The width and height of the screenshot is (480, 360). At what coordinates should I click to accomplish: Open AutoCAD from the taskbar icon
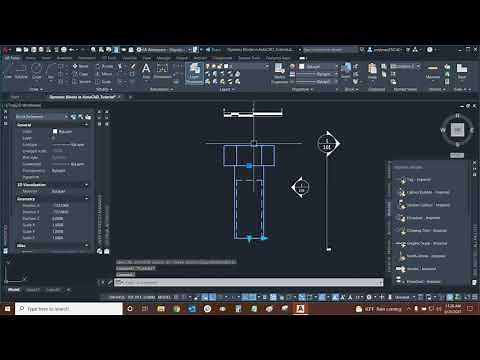coord(300,309)
